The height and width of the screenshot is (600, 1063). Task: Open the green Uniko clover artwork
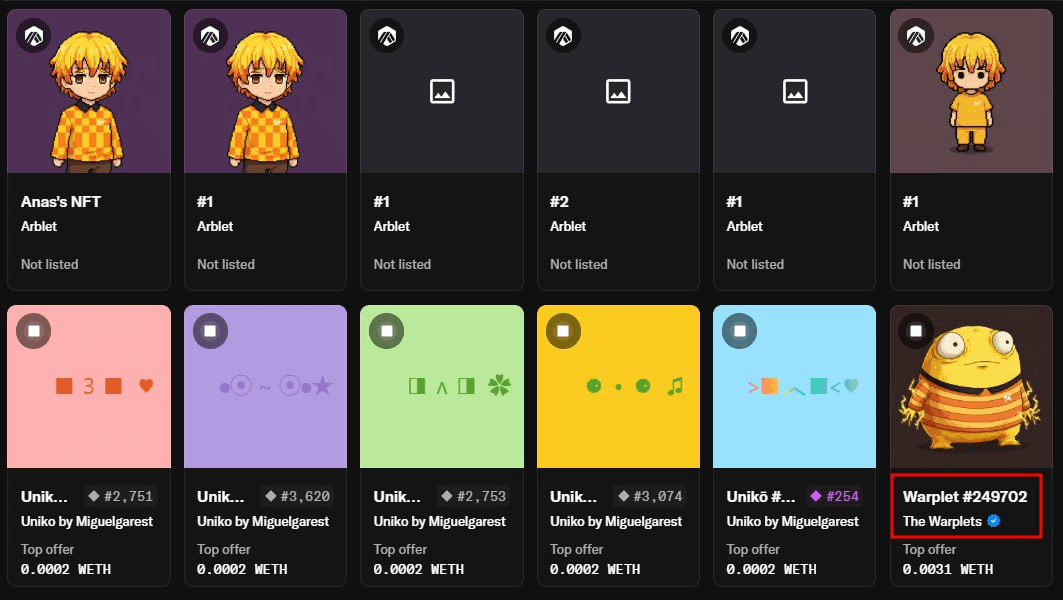pos(442,386)
